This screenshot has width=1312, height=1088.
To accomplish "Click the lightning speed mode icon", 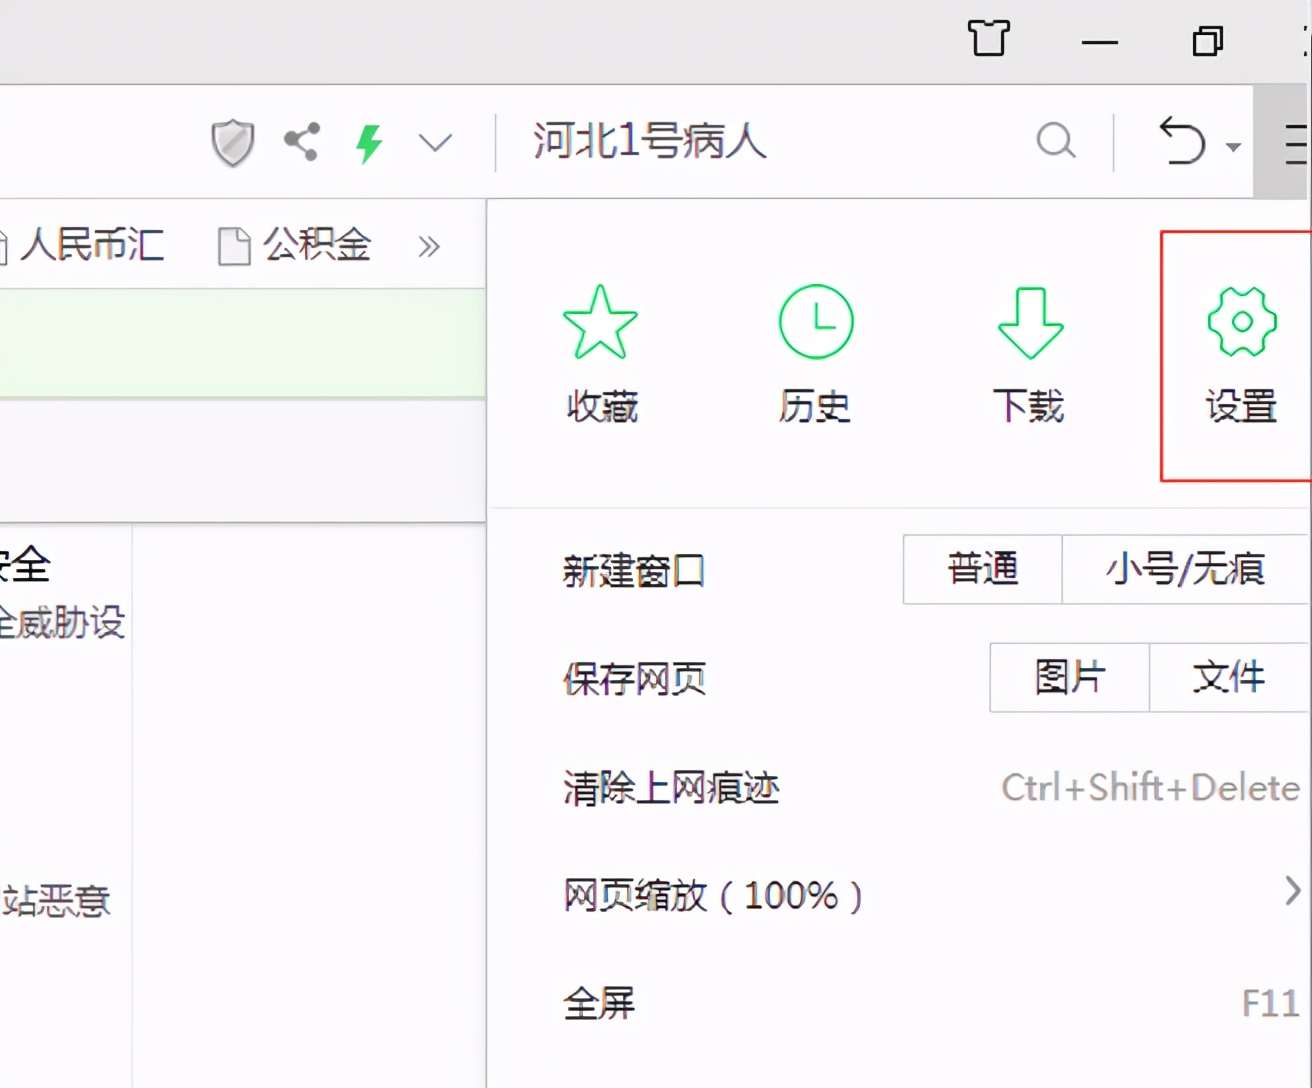I will [367, 141].
